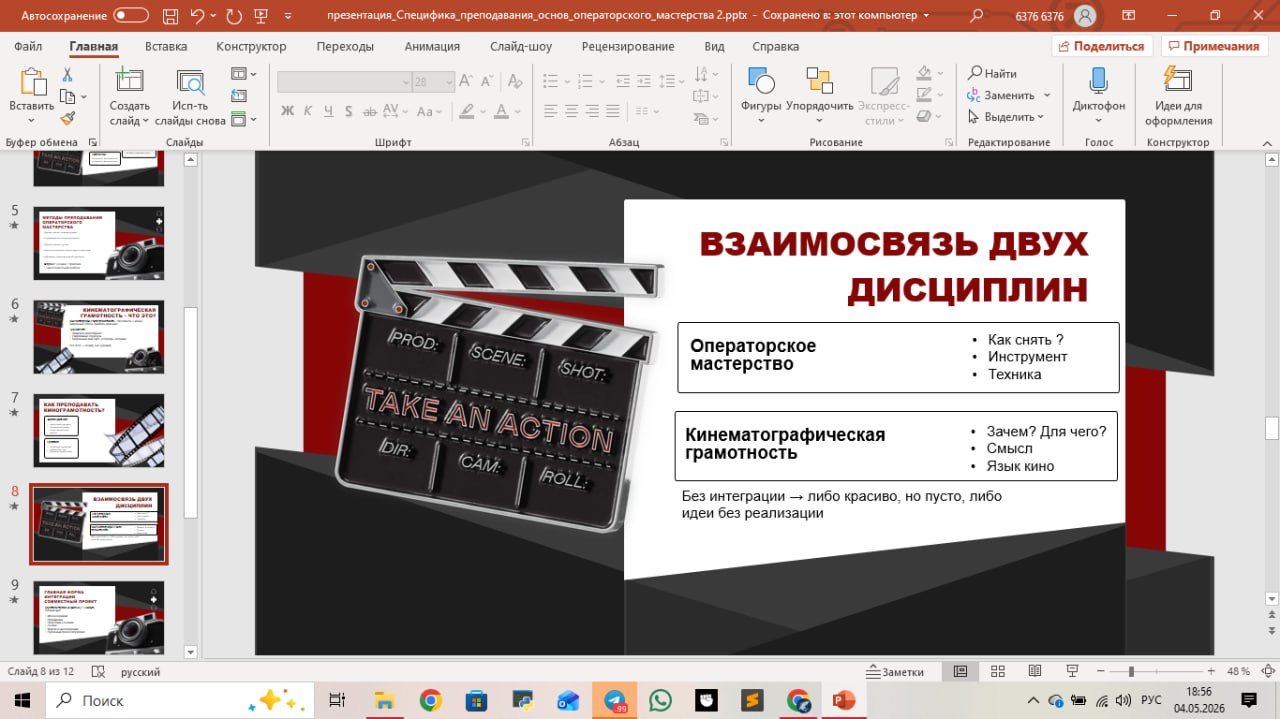This screenshot has width=1280, height=719.
Task: Open the Section dropdown
Action: [243, 119]
